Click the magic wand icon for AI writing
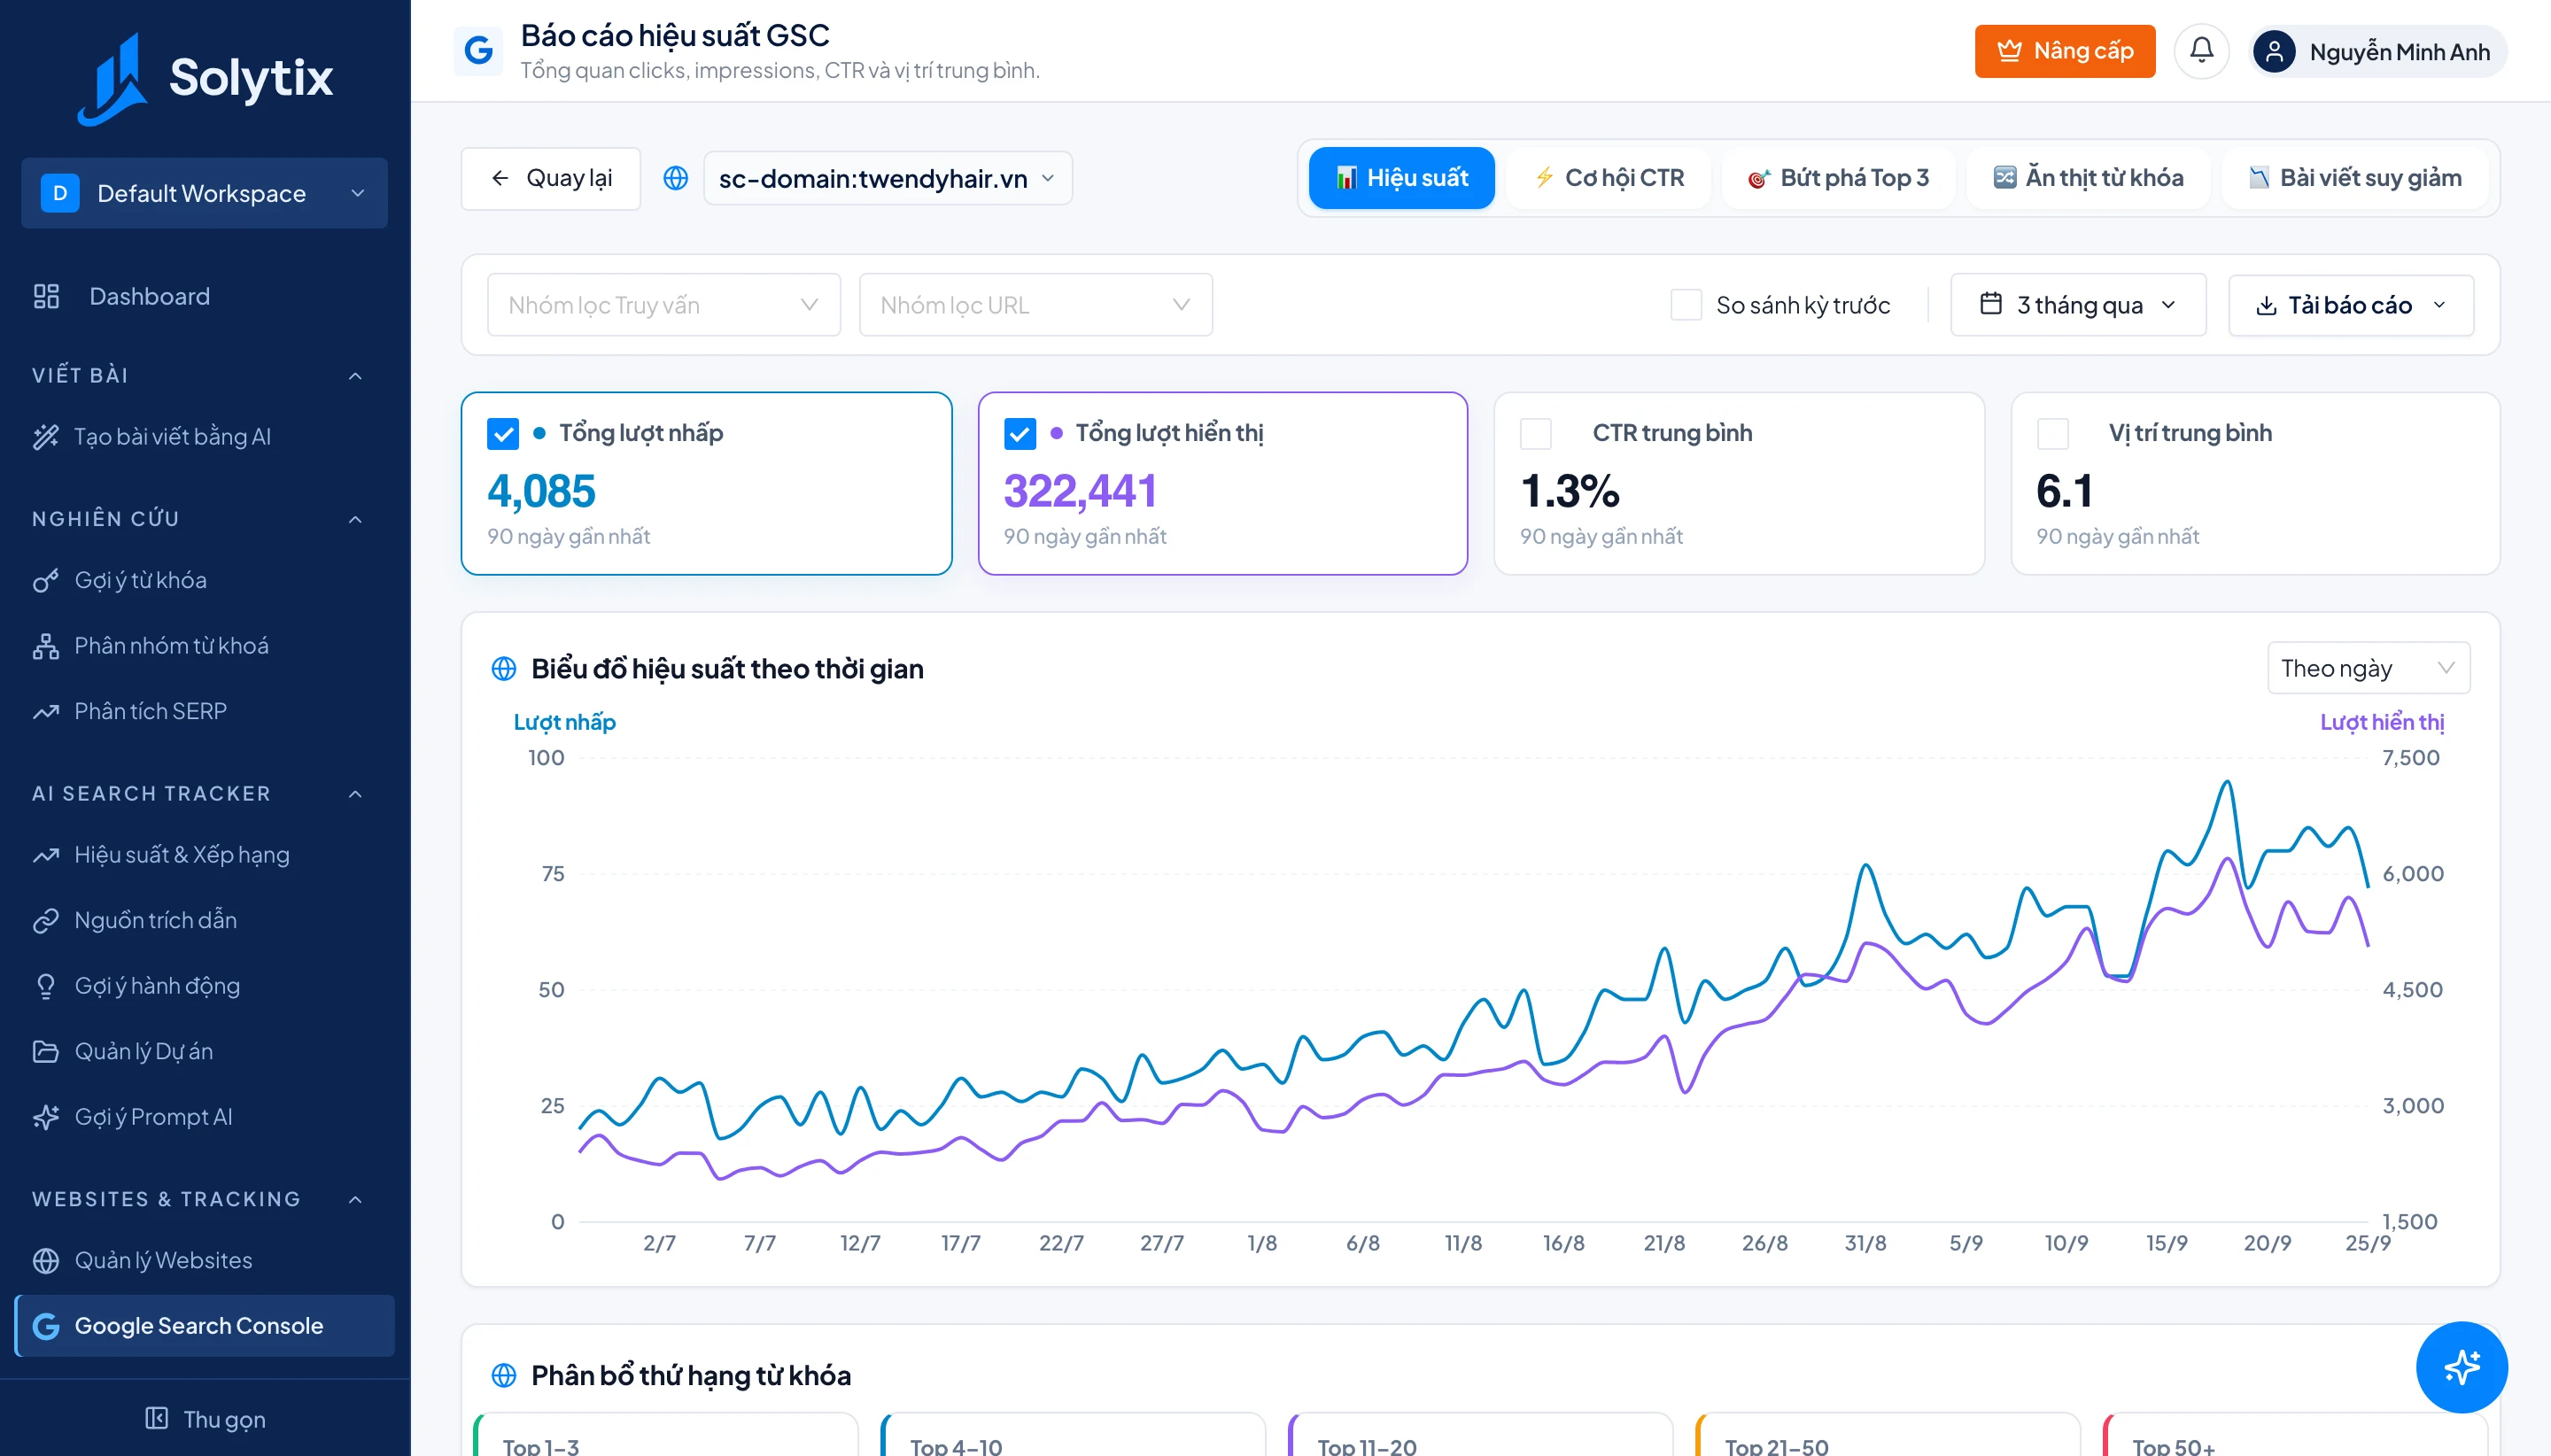 point(46,436)
